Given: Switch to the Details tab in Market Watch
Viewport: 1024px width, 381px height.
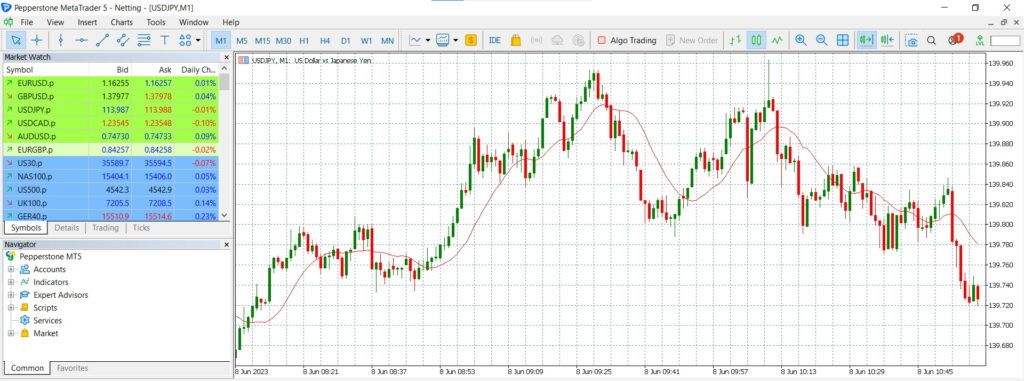Looking at the screenshot, I should [x=67, y=228].
